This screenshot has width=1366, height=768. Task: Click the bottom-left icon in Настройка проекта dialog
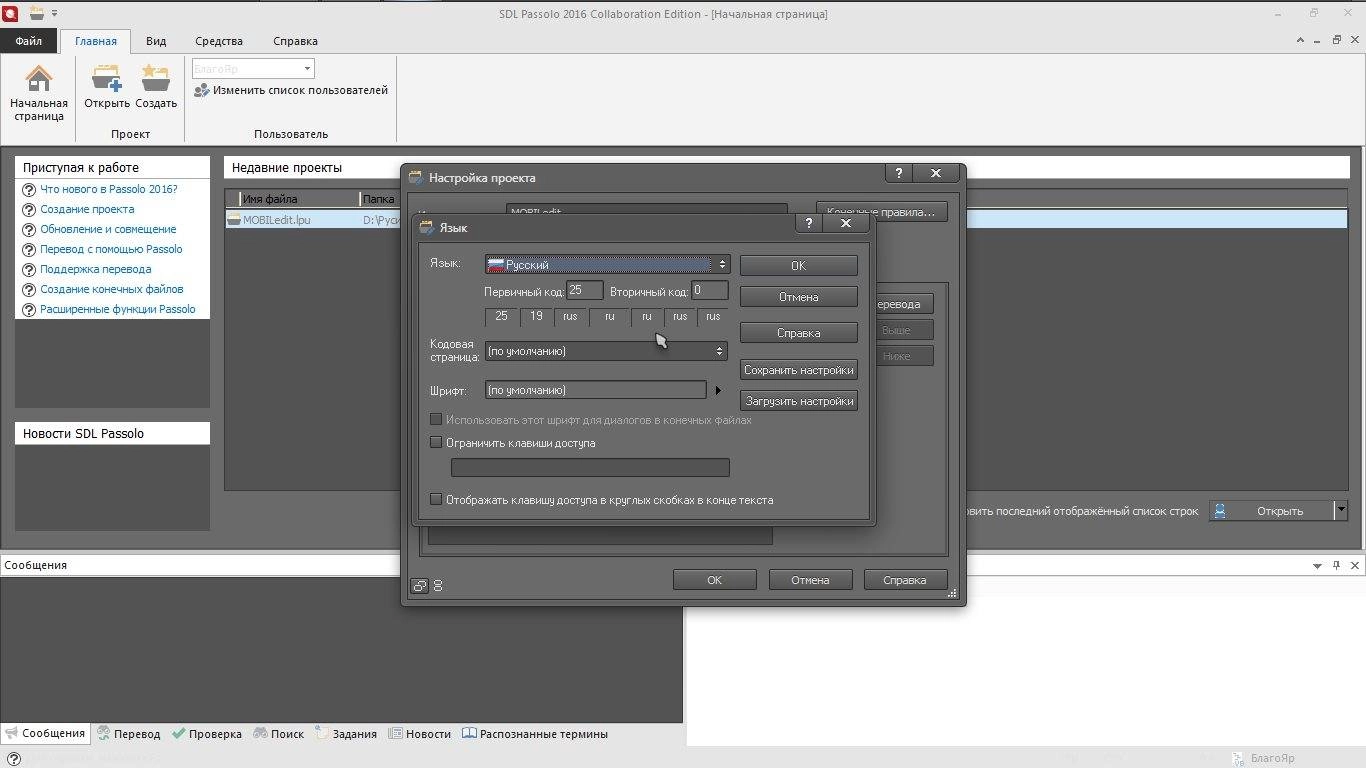pyautogui.click(x=420, y=586)
